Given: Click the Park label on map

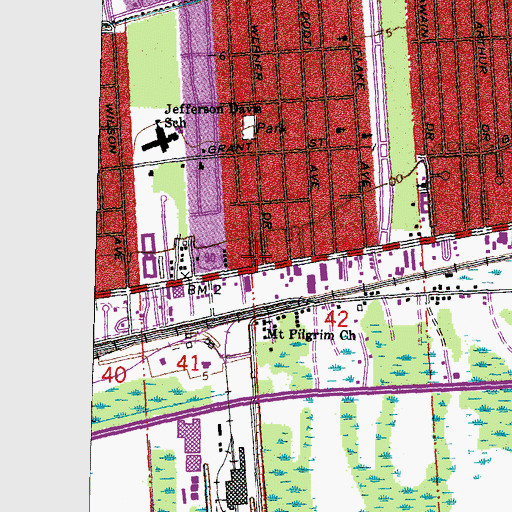Looking at the screenshot, I should pyautogui.click(x=272, y=128).
